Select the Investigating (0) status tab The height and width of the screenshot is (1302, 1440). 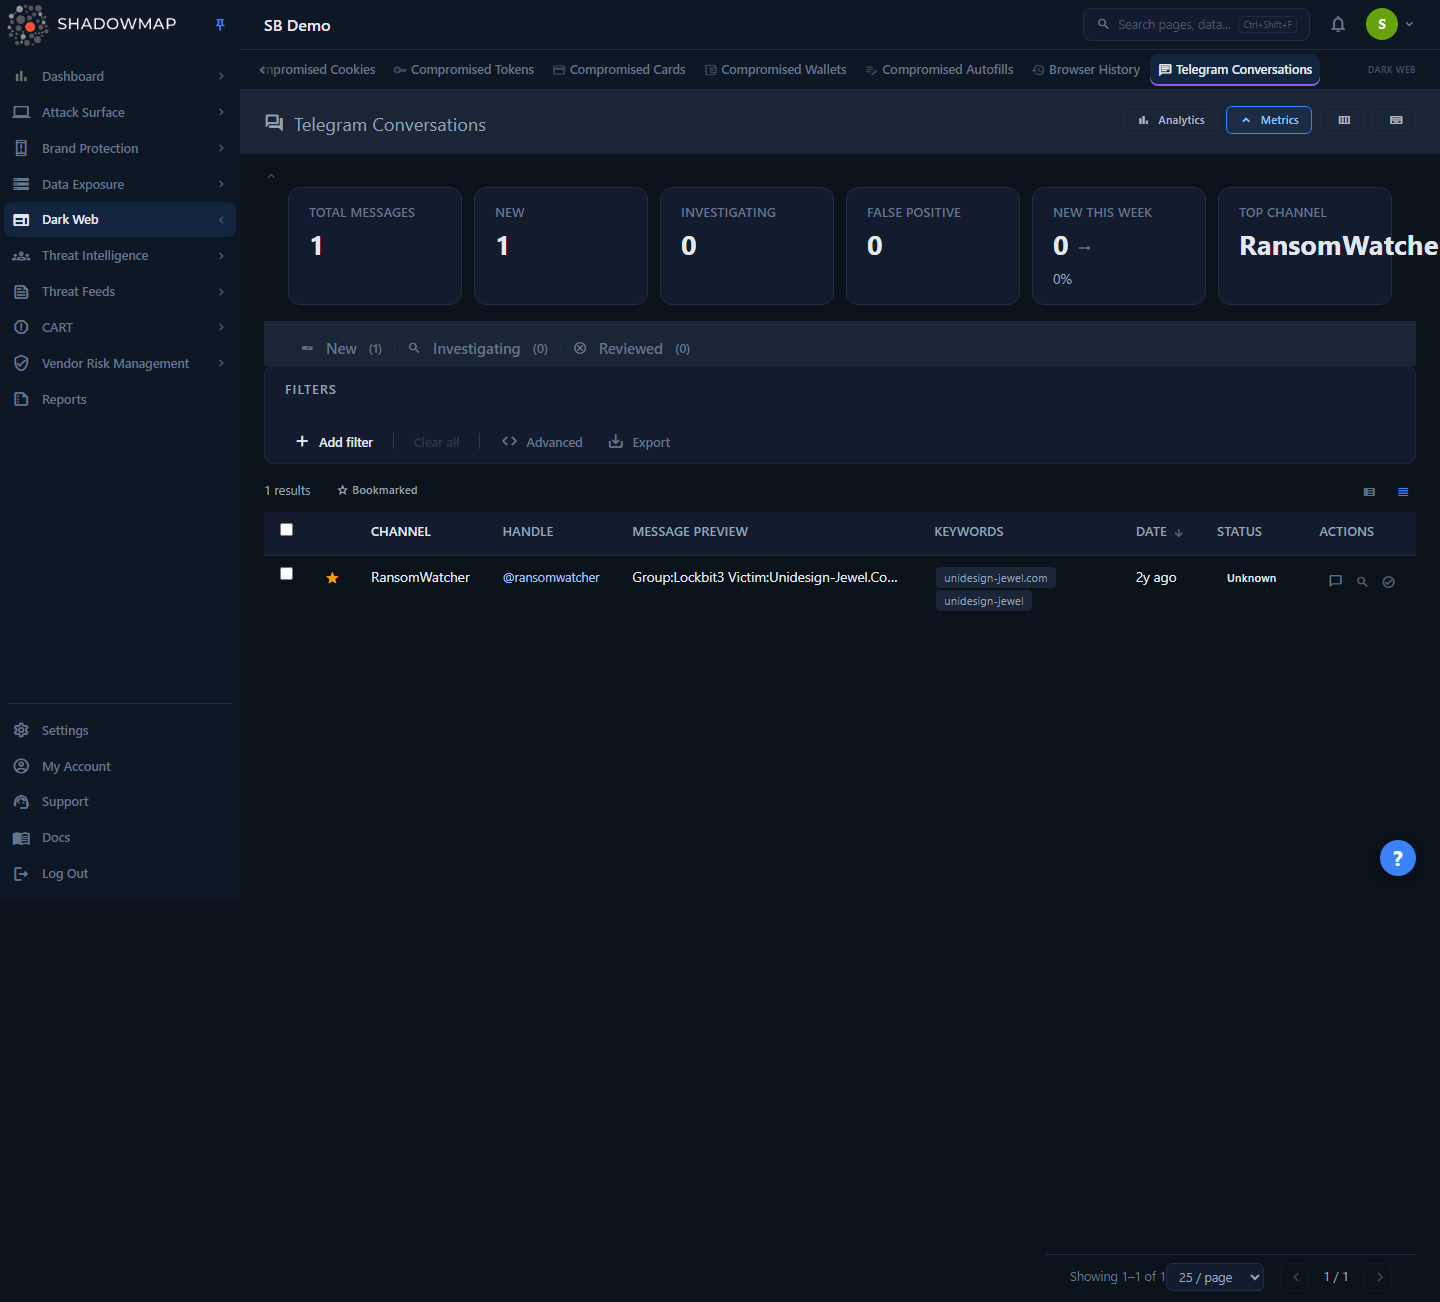478,349
